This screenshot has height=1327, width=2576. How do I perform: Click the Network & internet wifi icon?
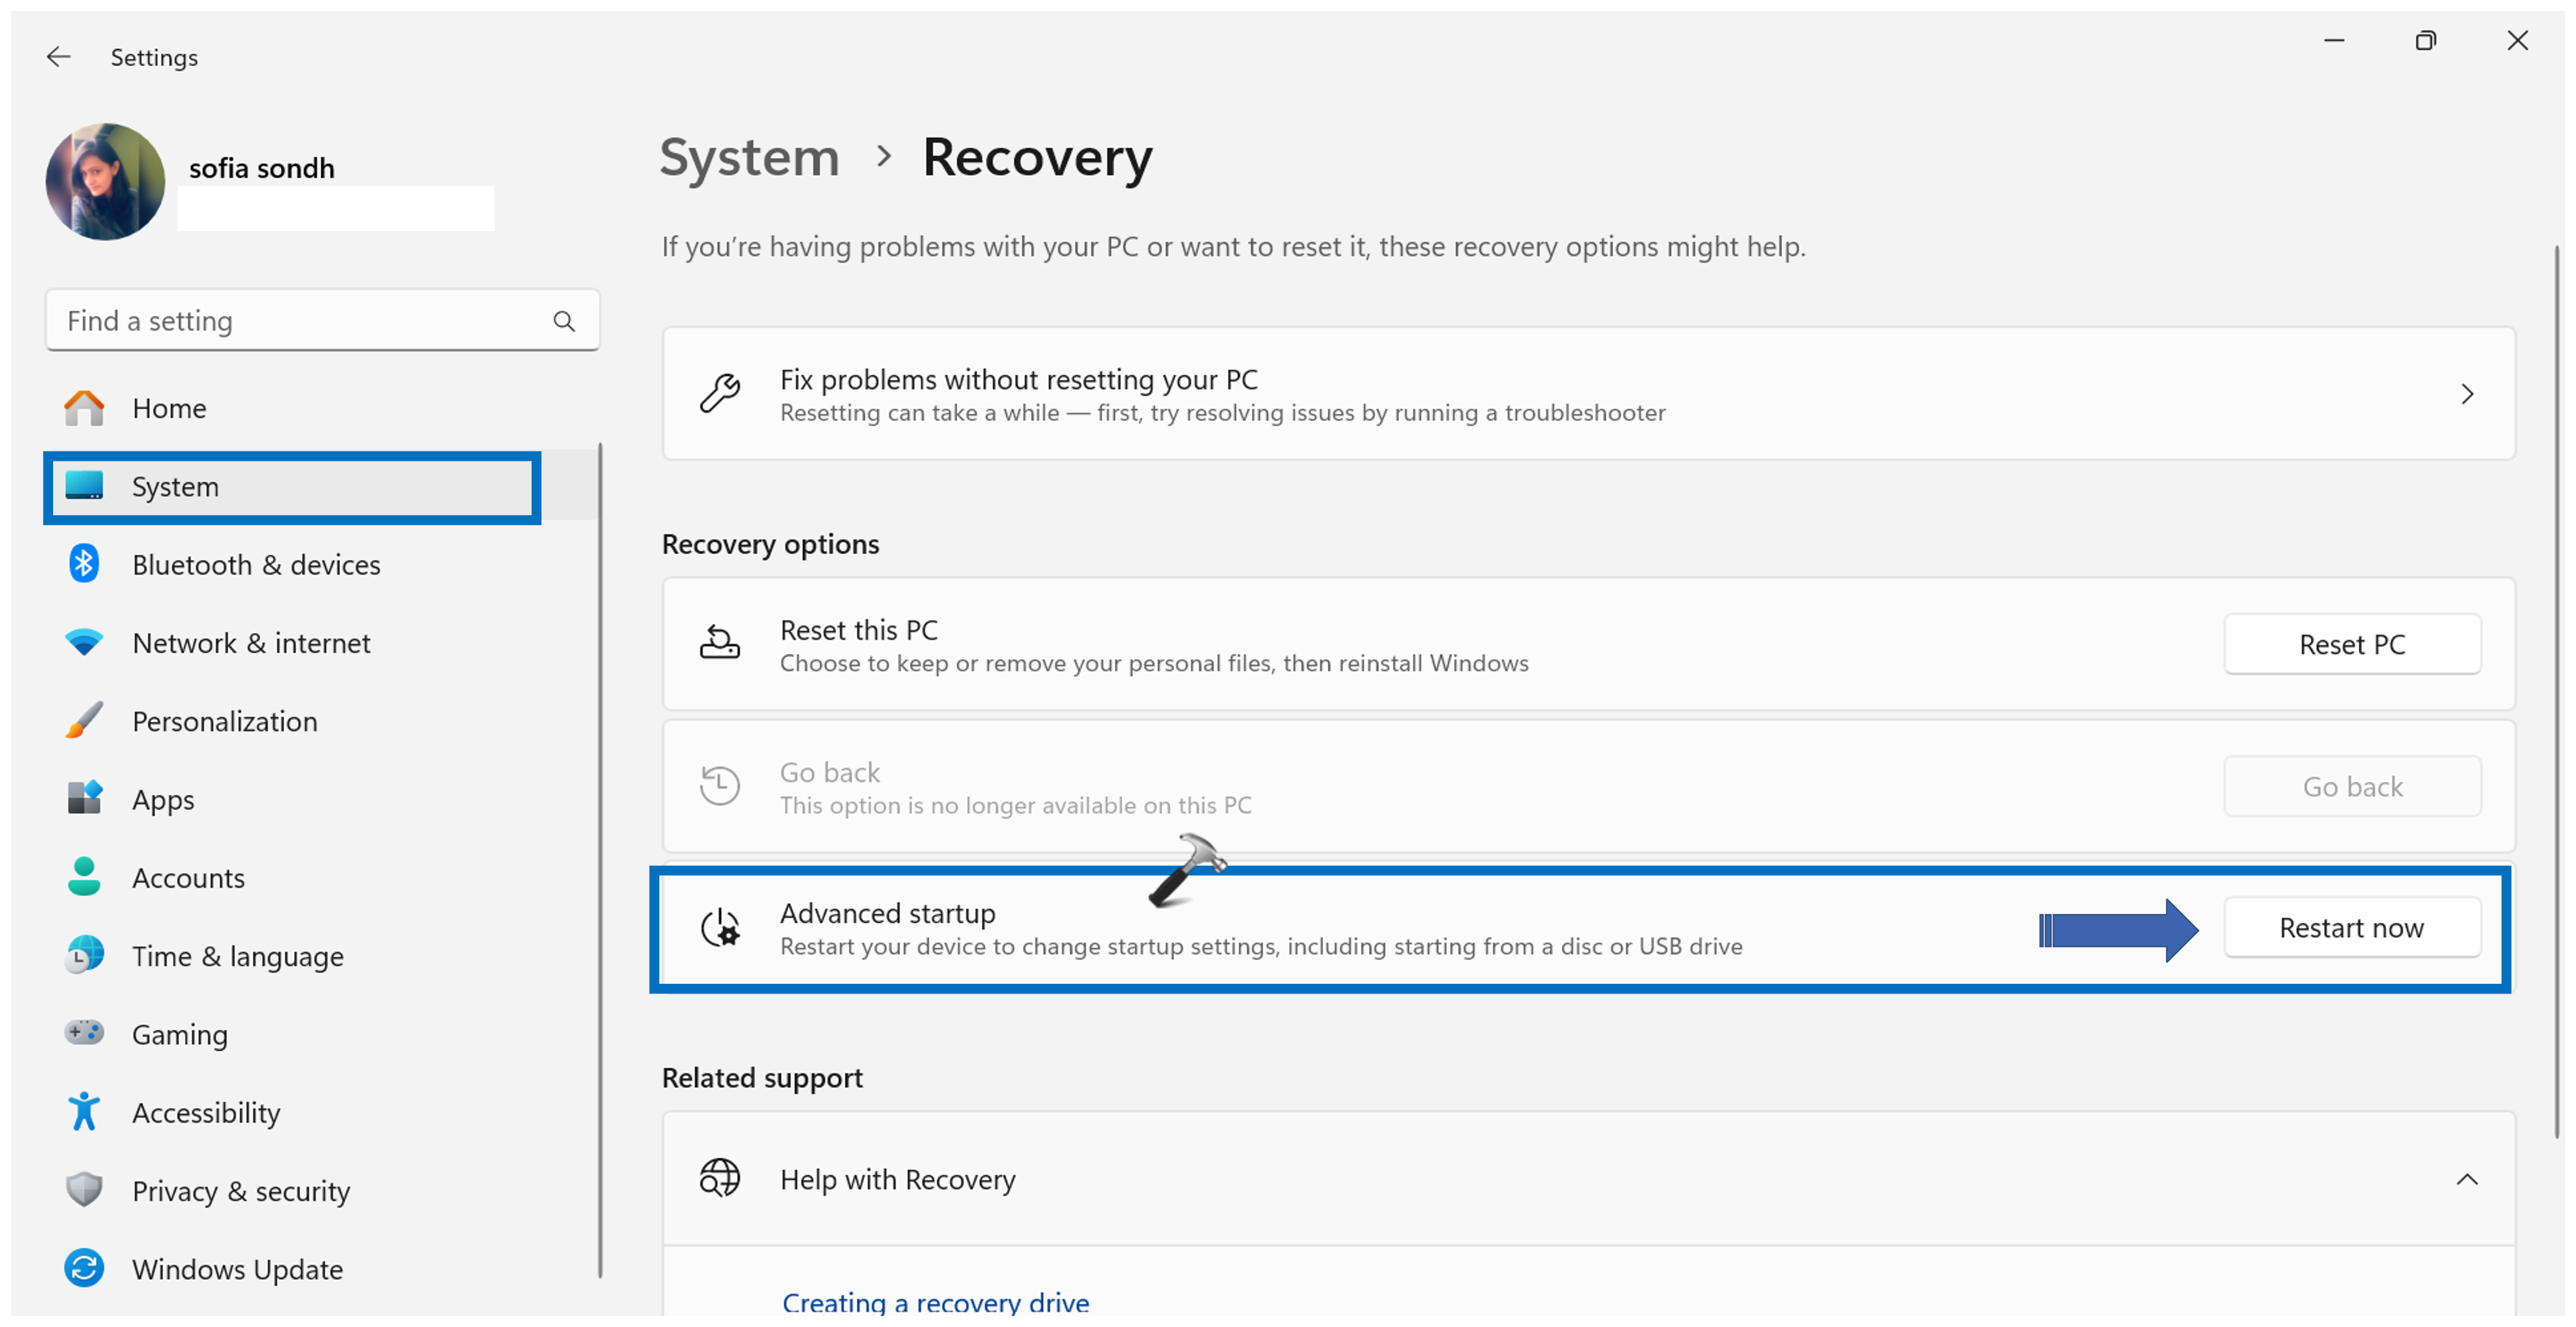pyautogui.click(x=84, y=642)
